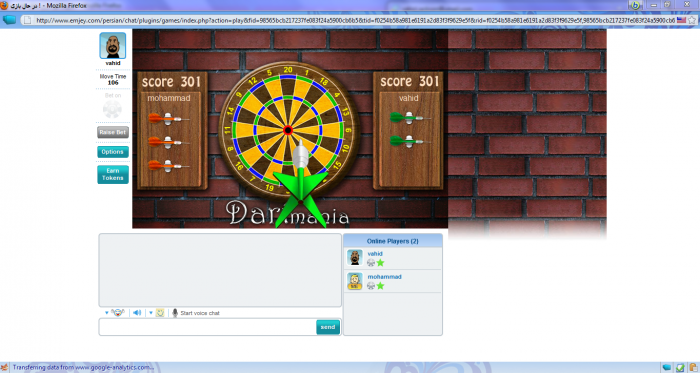Click vahid's avatar in top-left profile
This screenshot has width=700, height=373.
coord(112,46)
